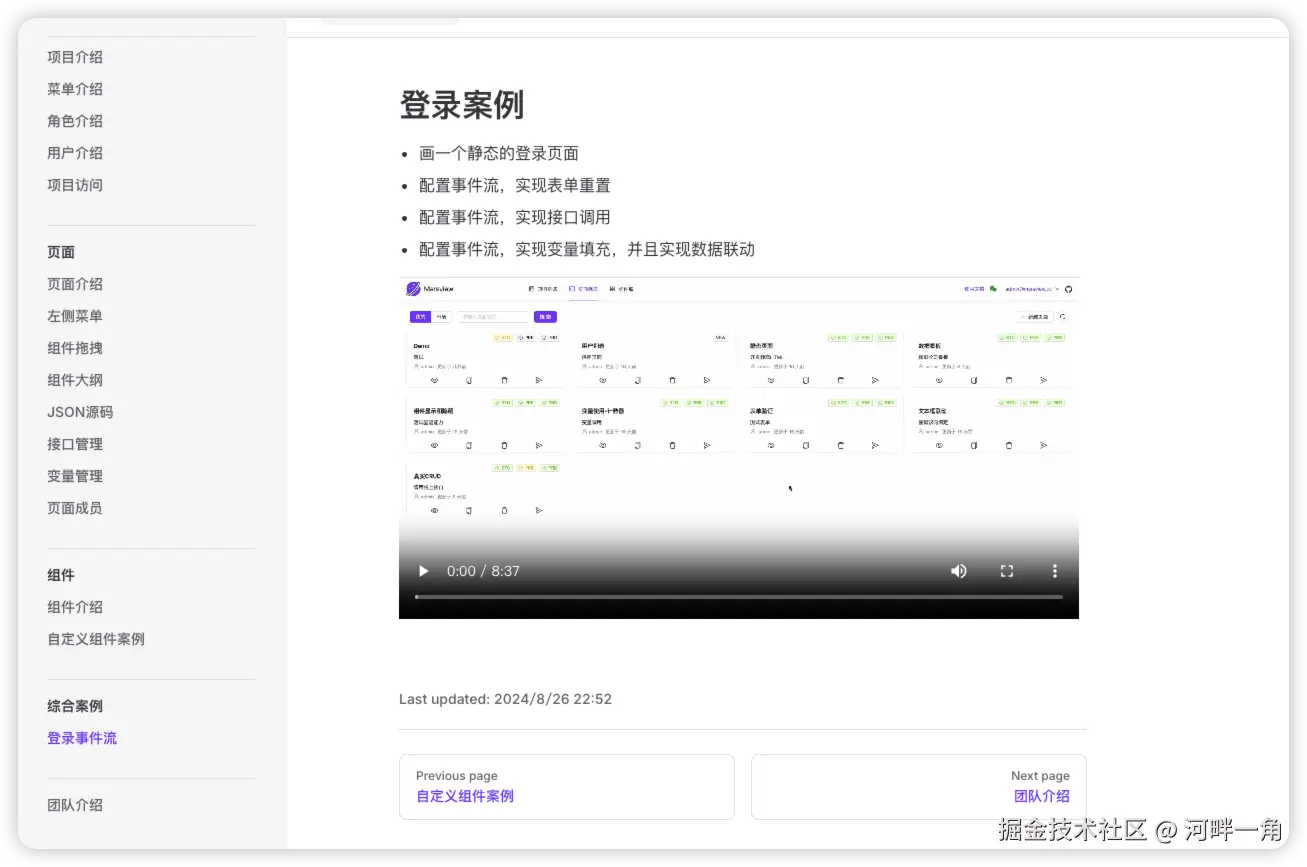Navigate to 接口管理

tap(75, 444)
